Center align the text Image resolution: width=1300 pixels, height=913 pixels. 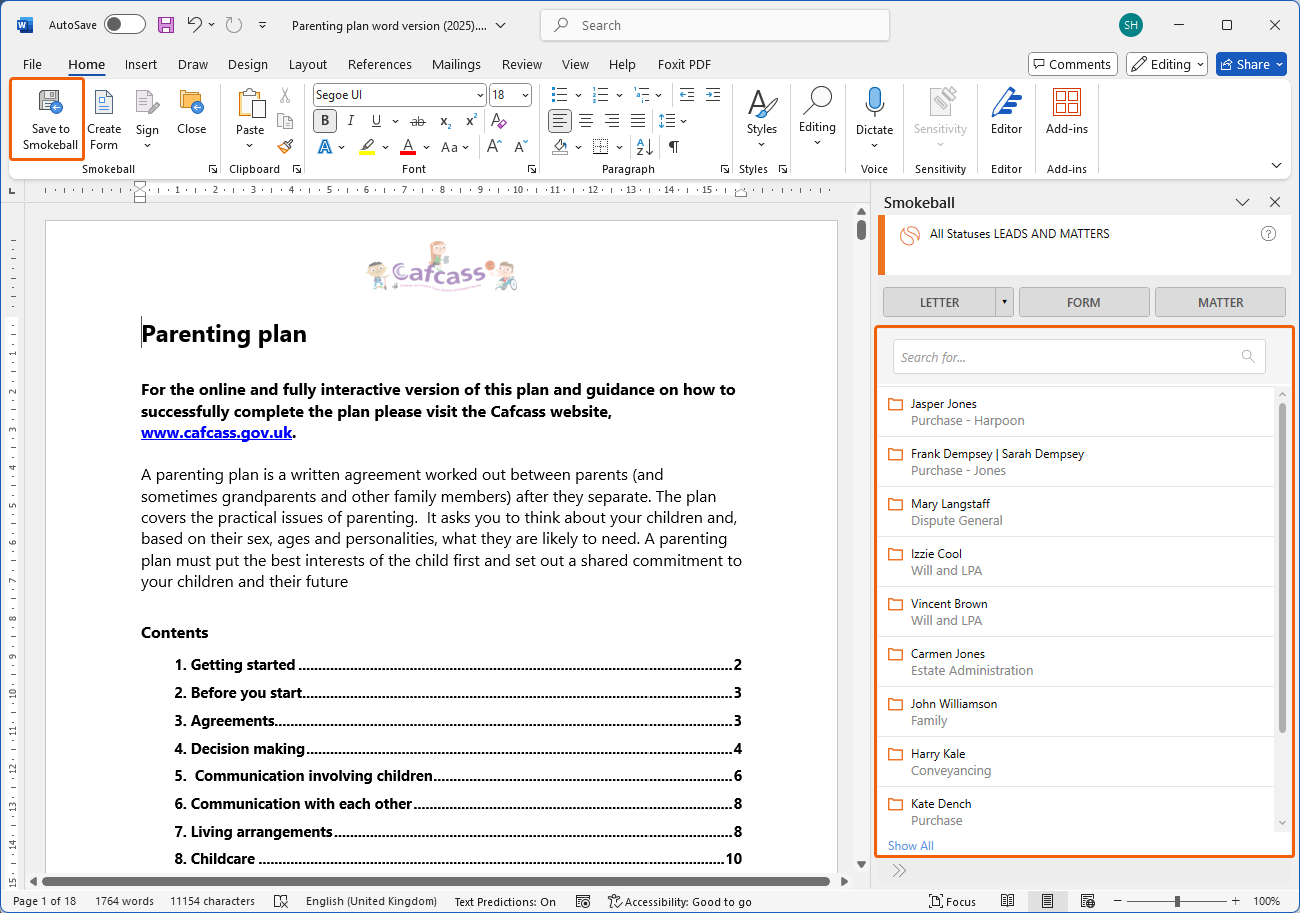[x=586, y=121]
